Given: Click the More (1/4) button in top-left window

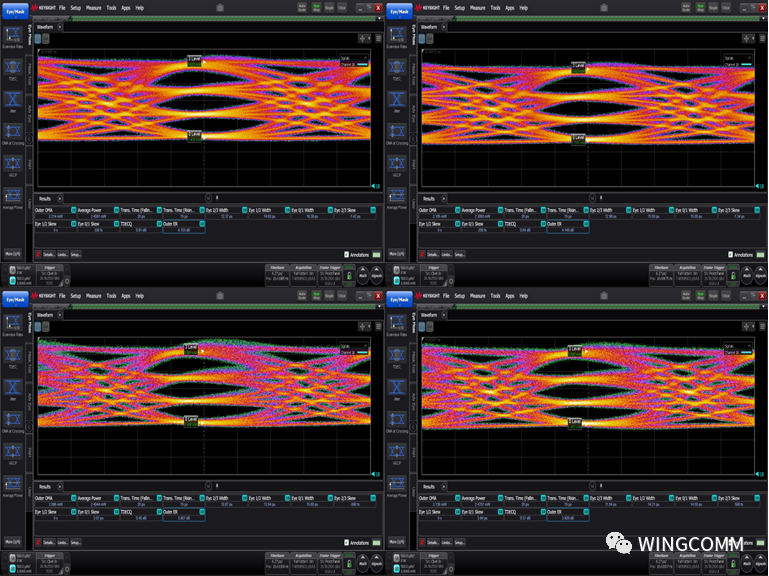Looking at the screenshot, I should (13, 254).
